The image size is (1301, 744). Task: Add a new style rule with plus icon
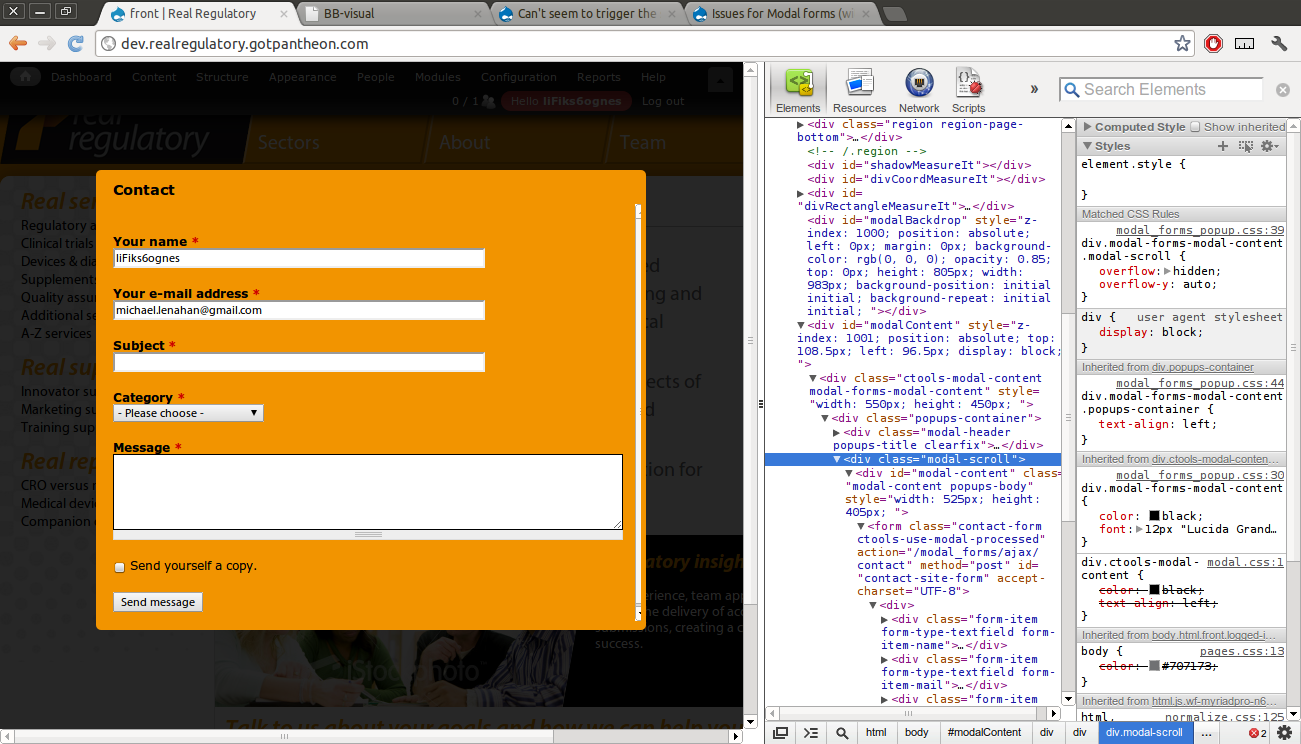[x=1222, y=146]
